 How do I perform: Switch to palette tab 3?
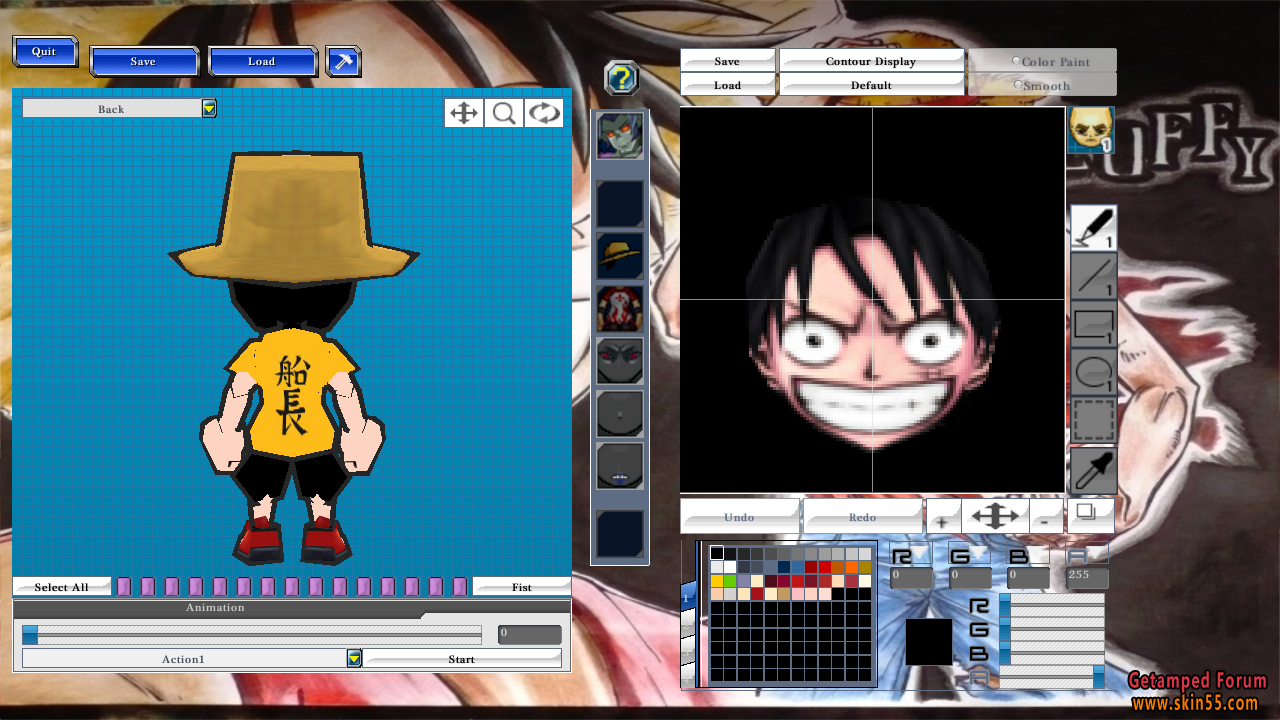(688, 652)
